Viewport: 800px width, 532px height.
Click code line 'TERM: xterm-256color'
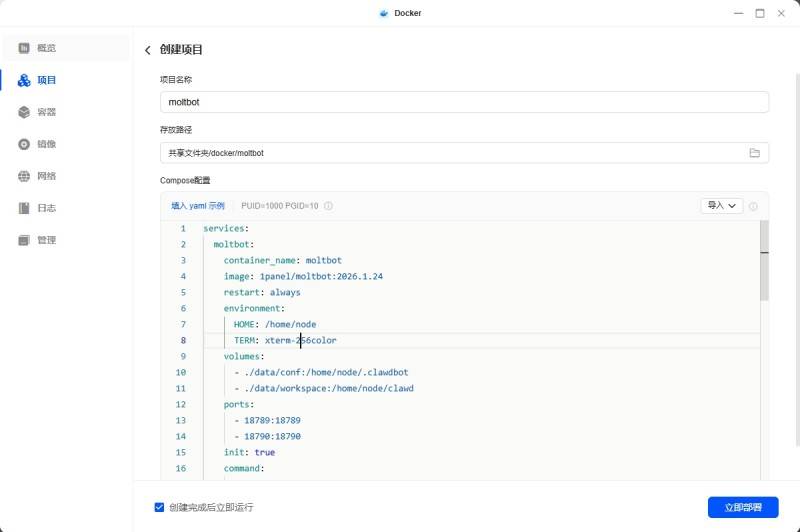pos(285,340)
